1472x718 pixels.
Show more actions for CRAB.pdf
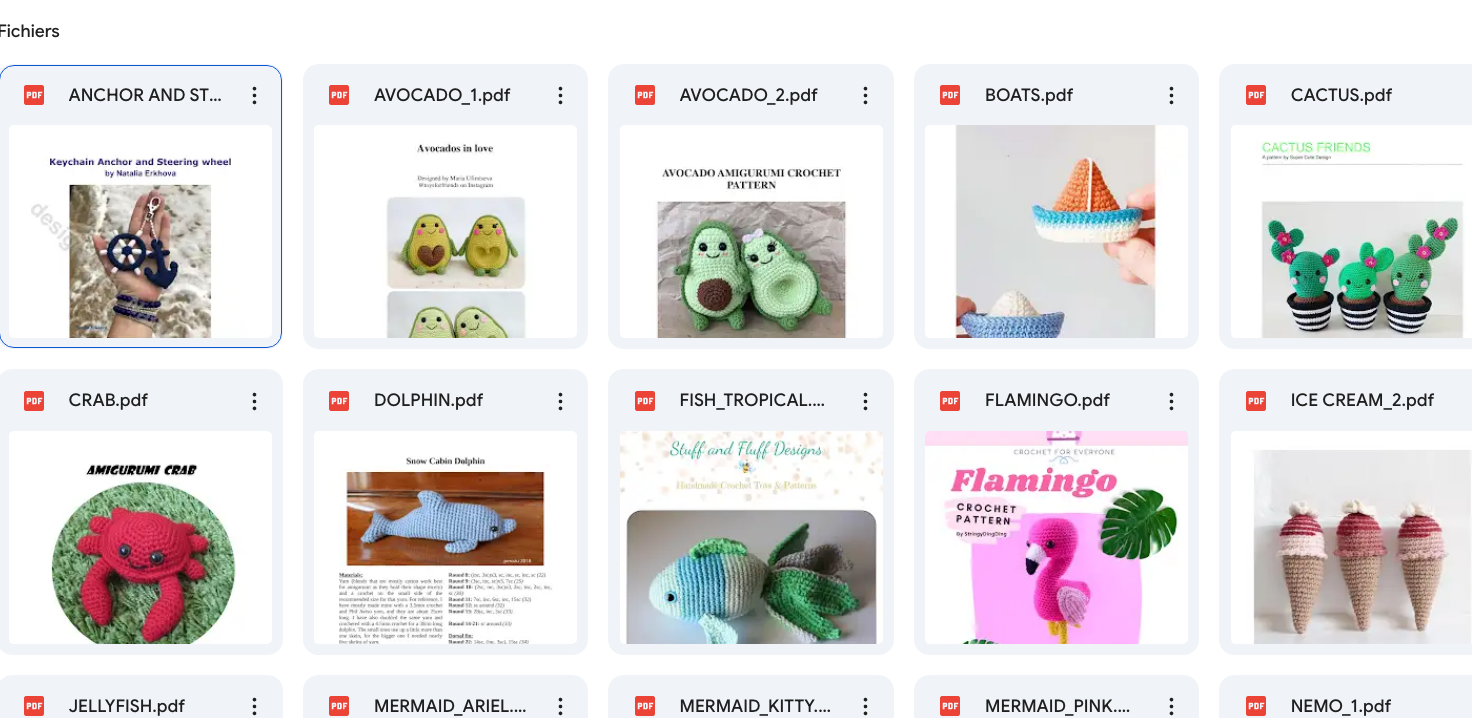tap(255, 401)
